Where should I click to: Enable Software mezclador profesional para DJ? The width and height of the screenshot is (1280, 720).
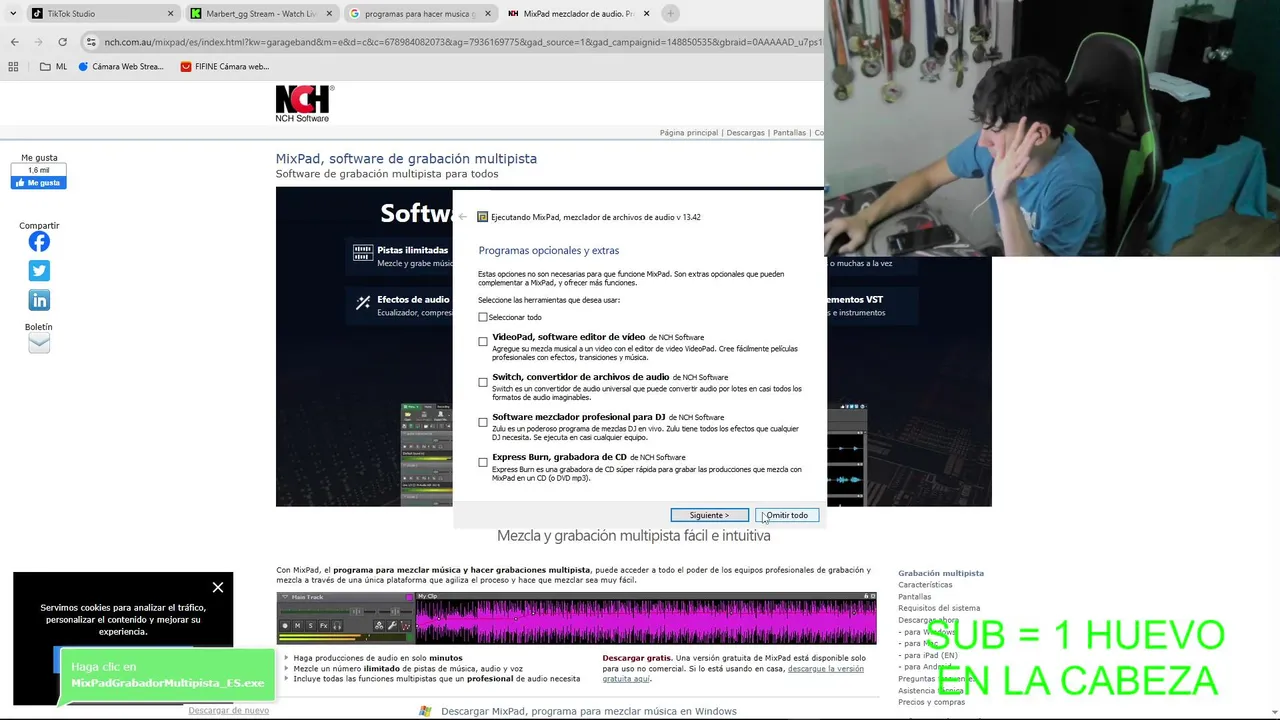pos(483,422)
